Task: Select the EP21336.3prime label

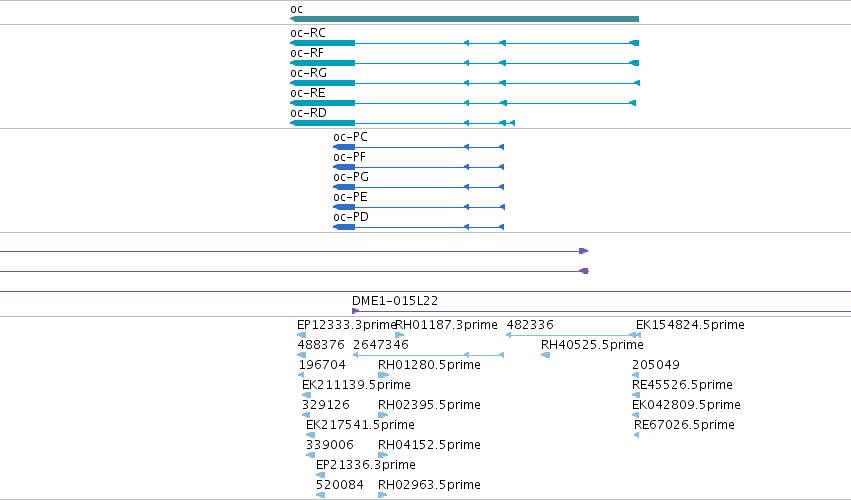Action: (x=366, y=465)
